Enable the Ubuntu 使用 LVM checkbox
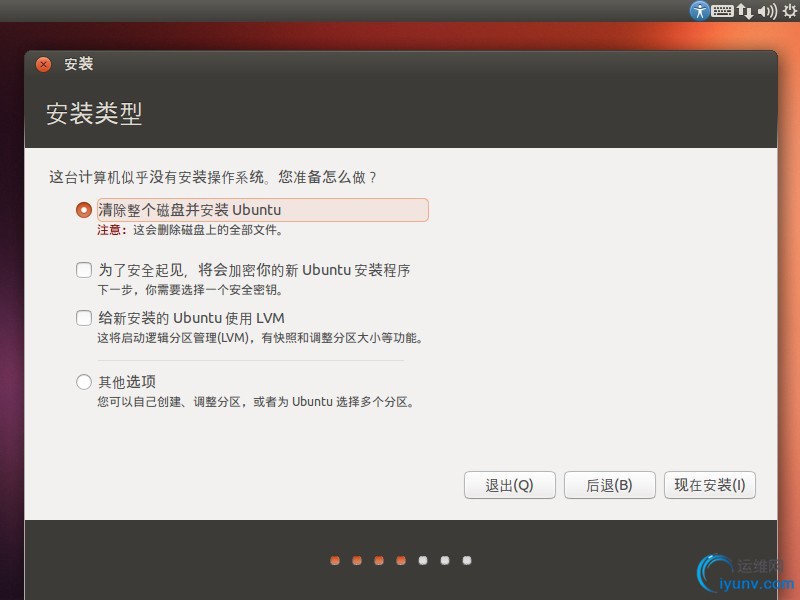 click(84, 318)
